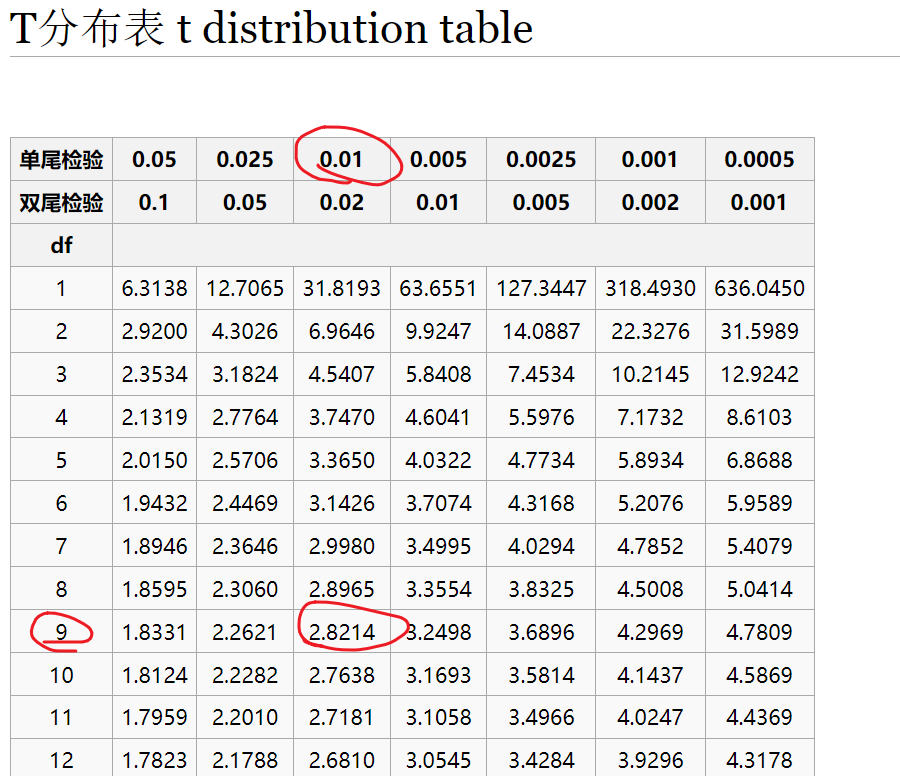Click the value 22.3276
The width and height of the screenshot is (900, 776).
pyautogui.click(x=650, y=331)
